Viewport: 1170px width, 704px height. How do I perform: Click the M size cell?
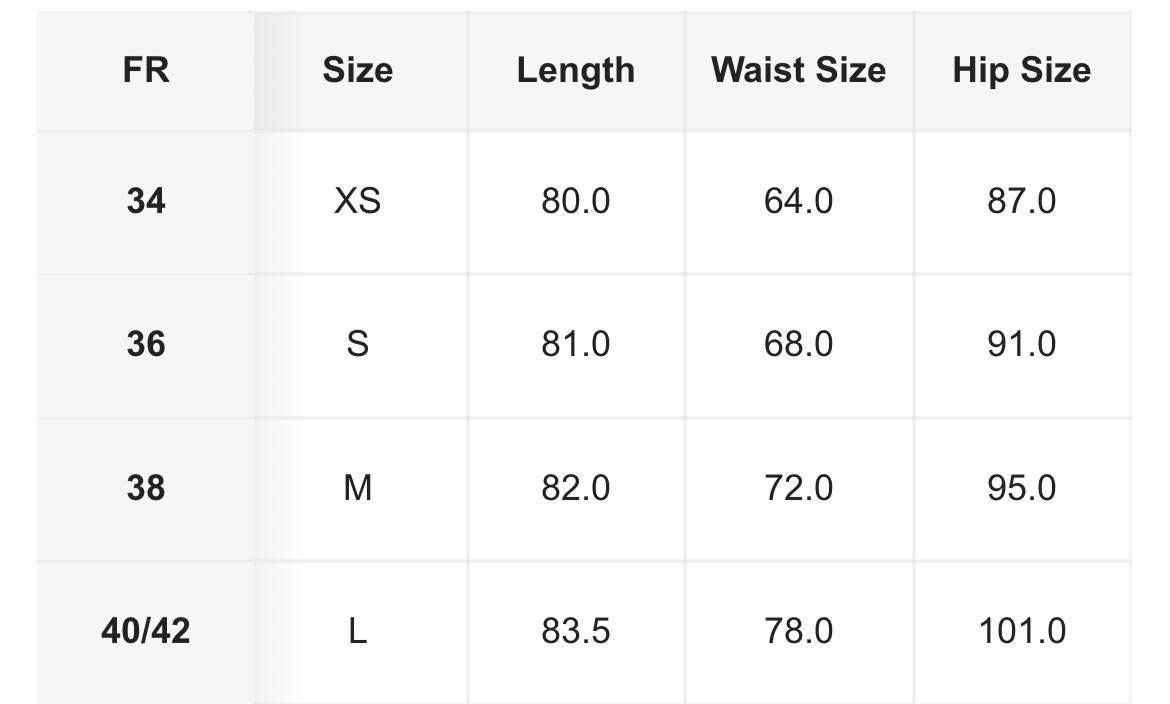(357, 488)
